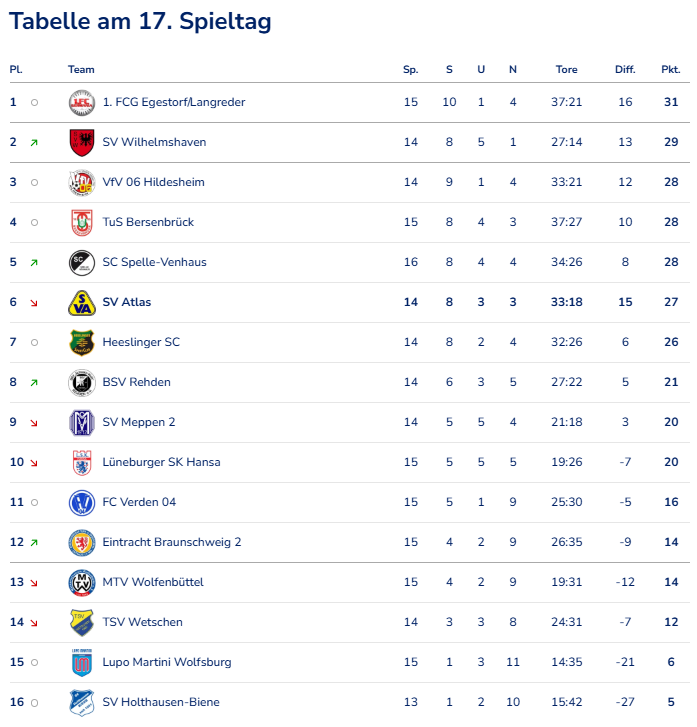The height and width of the screenshot is (727, 697).
Task: Click the 1. FCG Egestorf/Langreder club crest
Action: (x=81, y=102)
